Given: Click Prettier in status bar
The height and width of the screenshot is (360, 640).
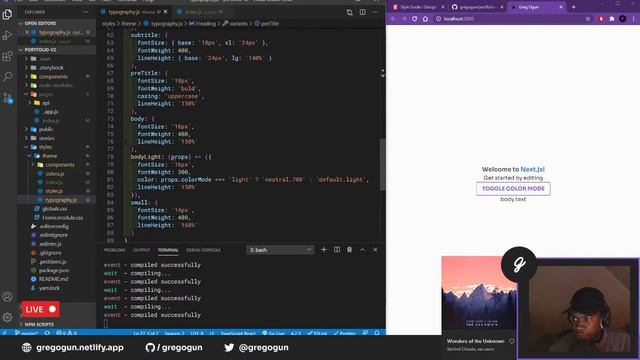Looking at the screenshot, I should point(344,333).
